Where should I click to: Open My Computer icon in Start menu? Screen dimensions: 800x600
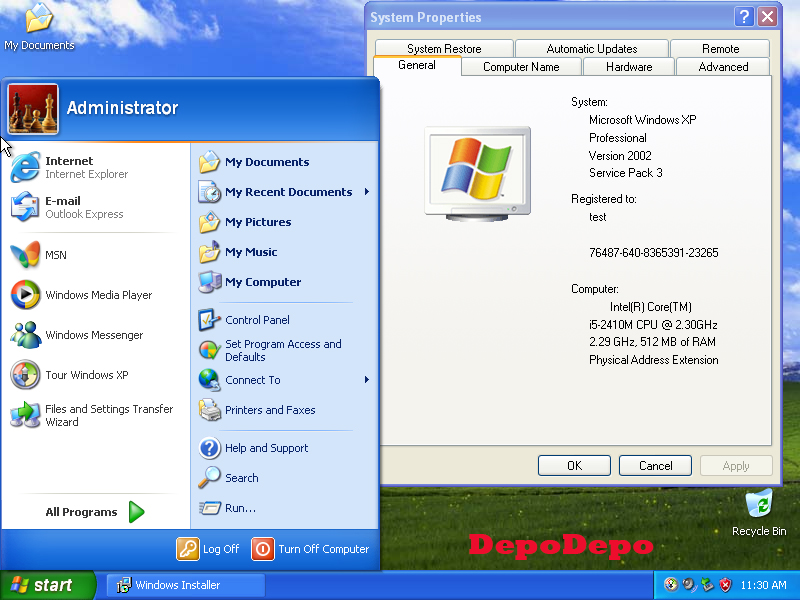point(209,282)
